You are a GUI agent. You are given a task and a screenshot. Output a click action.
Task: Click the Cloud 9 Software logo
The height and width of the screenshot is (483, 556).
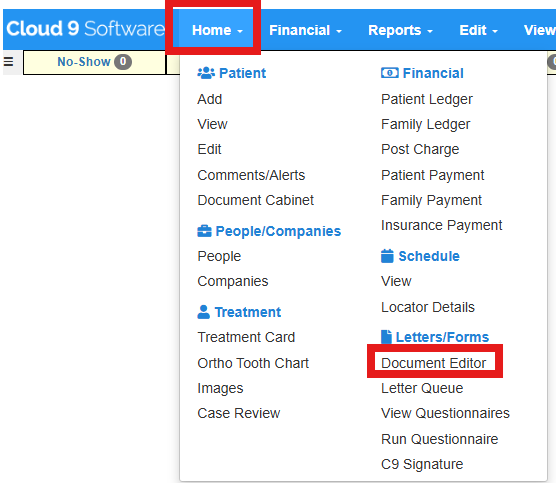[x=85, y=29]
